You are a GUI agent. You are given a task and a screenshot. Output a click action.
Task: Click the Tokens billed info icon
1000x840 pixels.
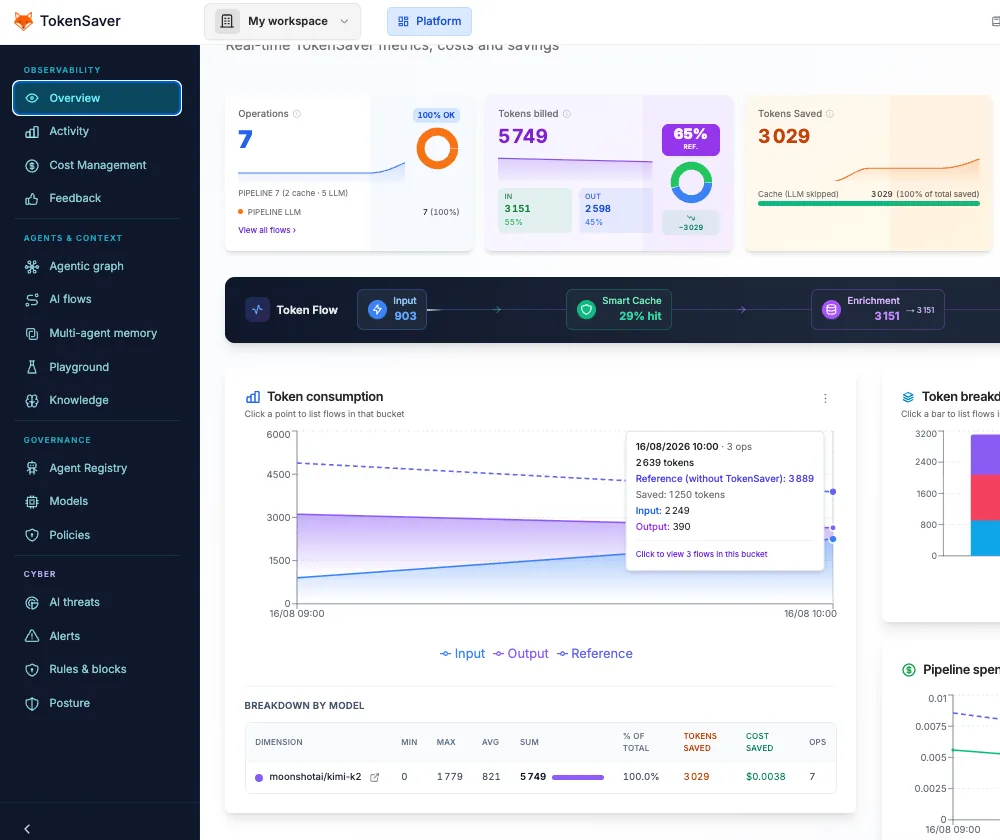click(567, 114)
